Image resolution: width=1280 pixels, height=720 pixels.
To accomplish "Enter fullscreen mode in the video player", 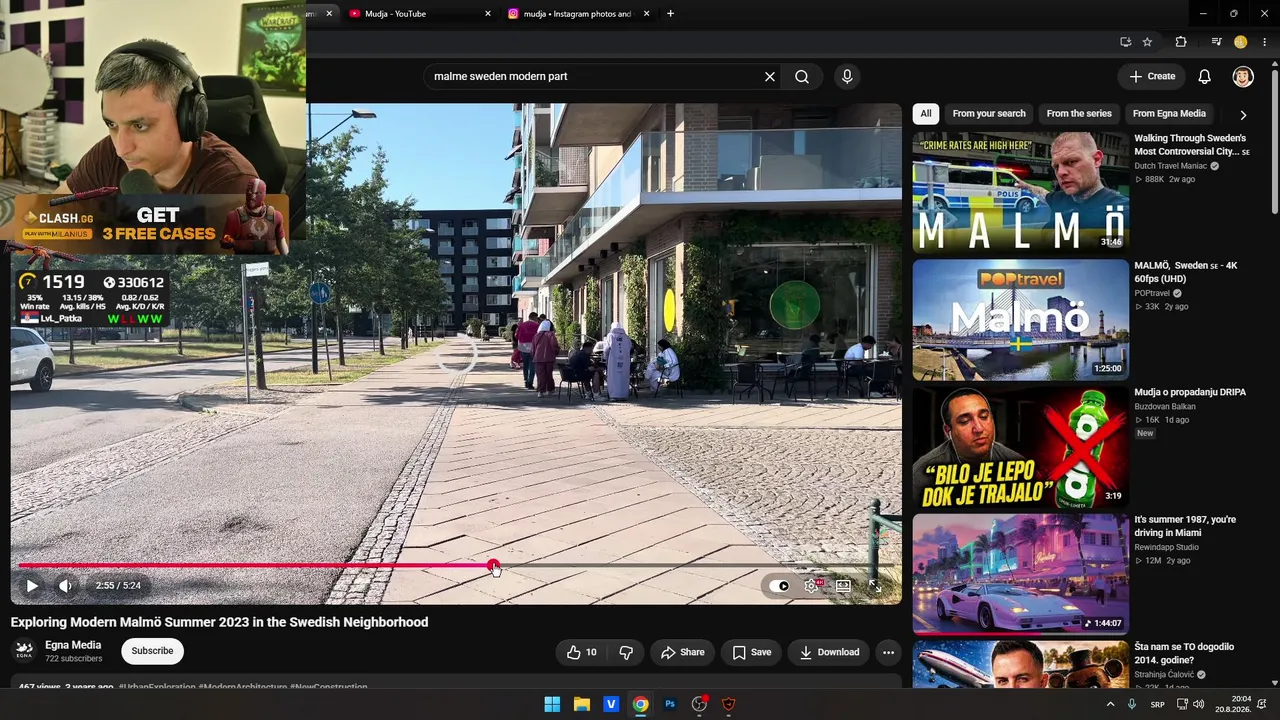I will 875,586.
